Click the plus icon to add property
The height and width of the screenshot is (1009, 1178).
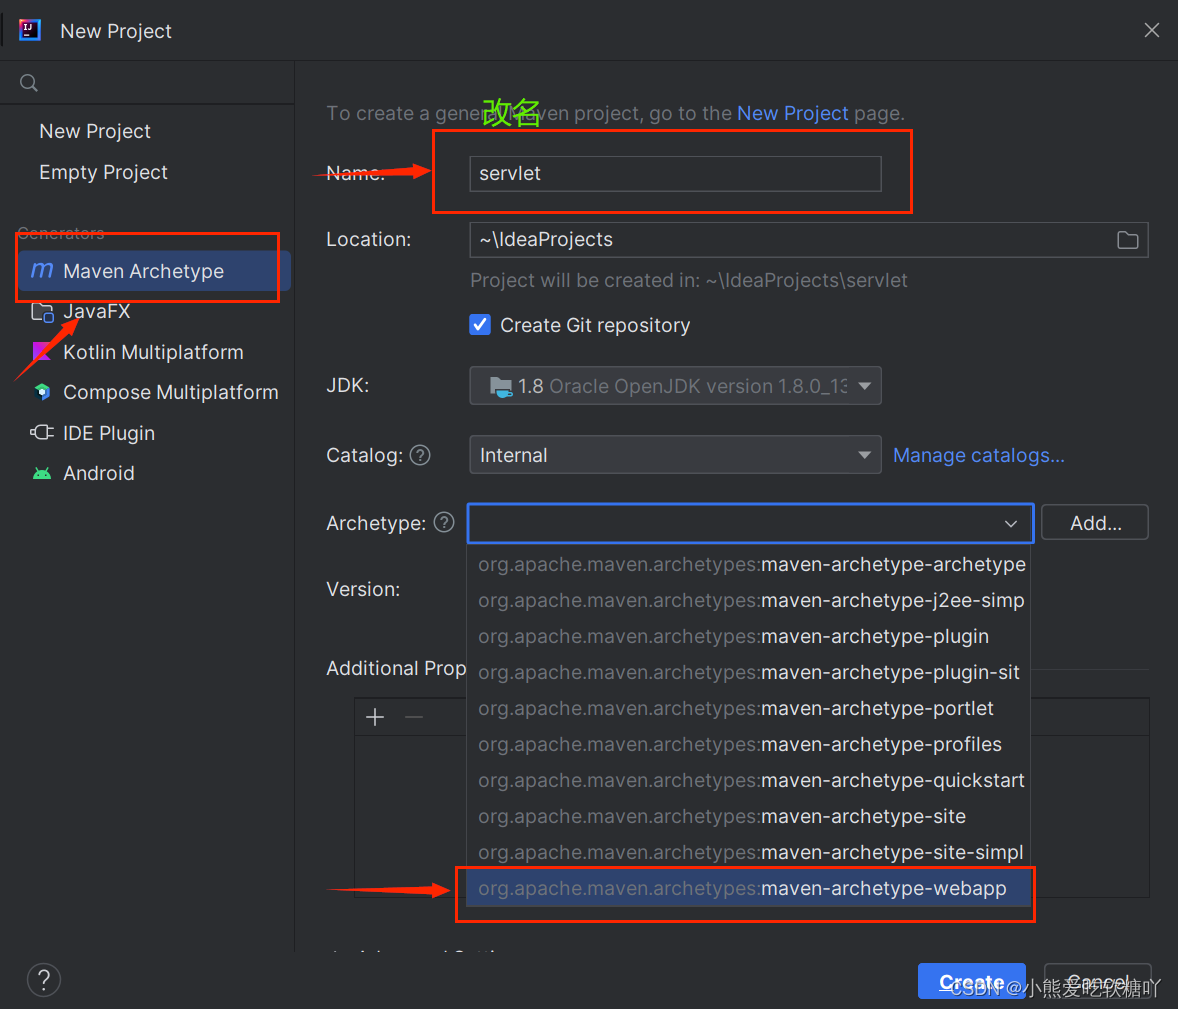point(375,717)
